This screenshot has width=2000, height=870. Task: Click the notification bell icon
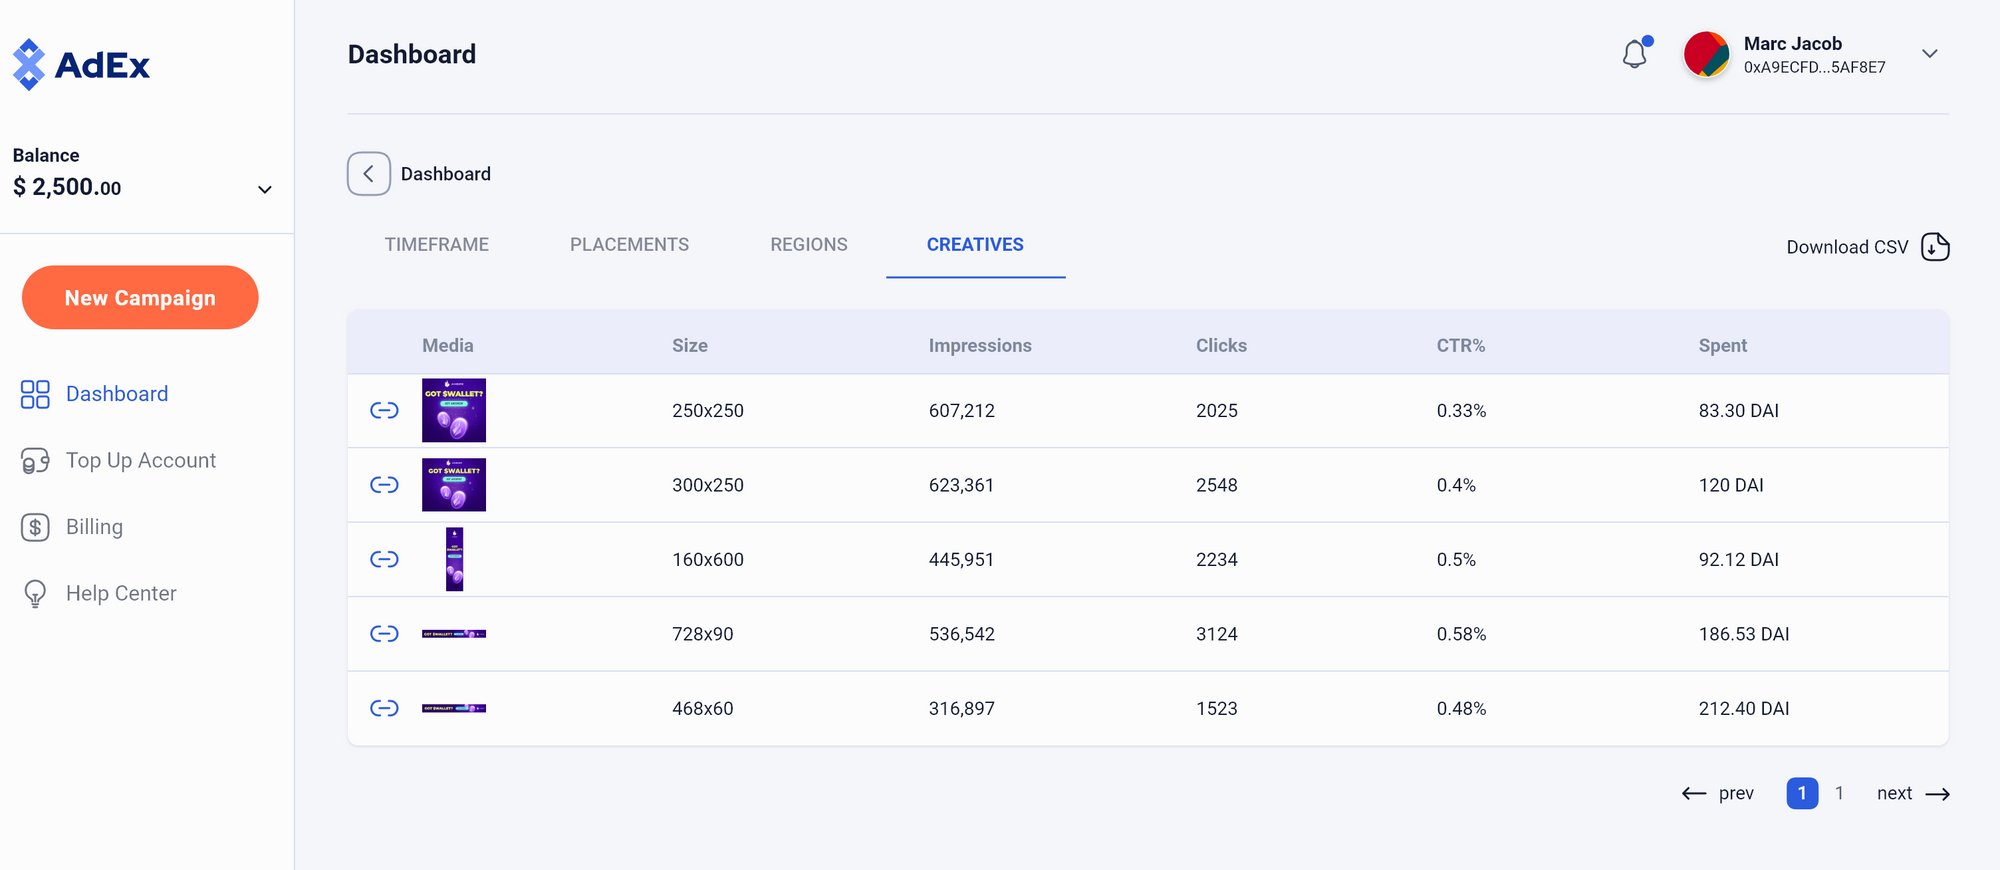coord(1635,54)
